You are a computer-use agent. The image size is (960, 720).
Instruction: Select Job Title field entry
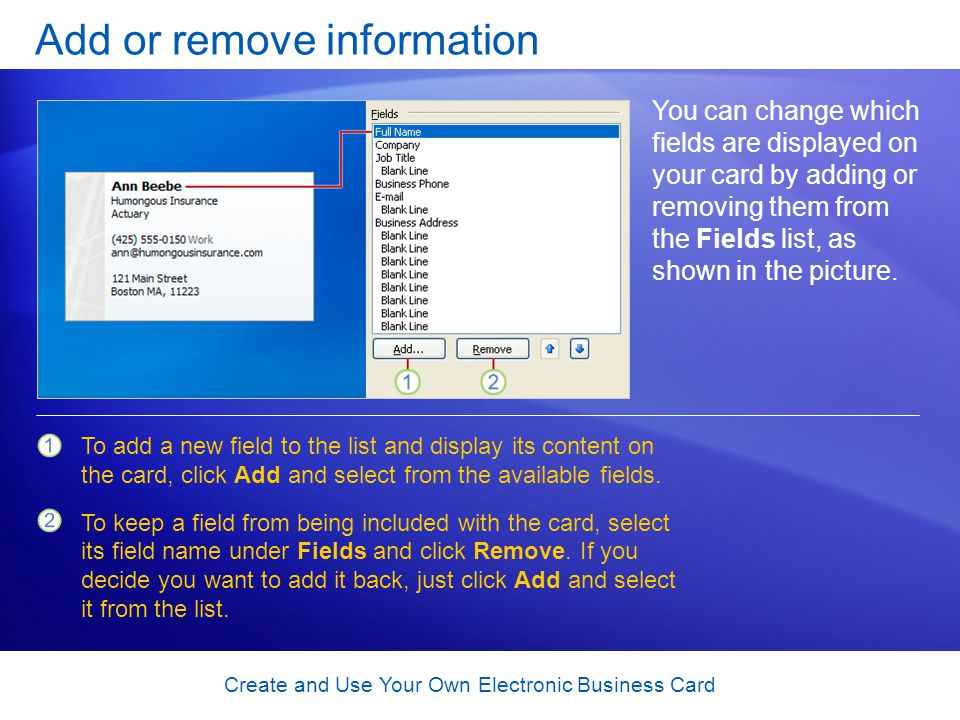tap(496, 158)
